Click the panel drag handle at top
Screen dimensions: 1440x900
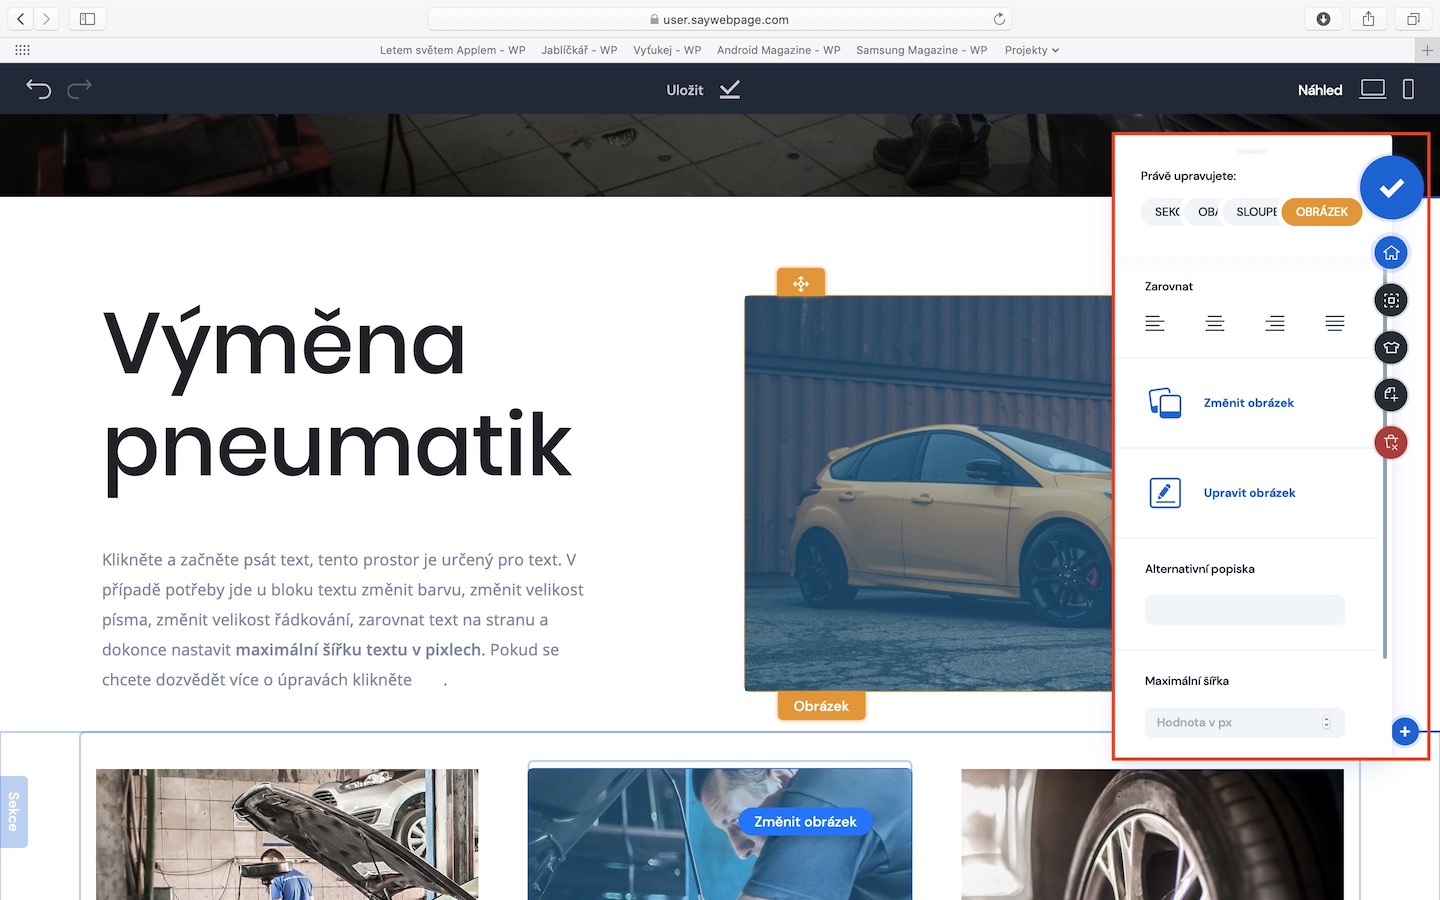(1252, 151)
